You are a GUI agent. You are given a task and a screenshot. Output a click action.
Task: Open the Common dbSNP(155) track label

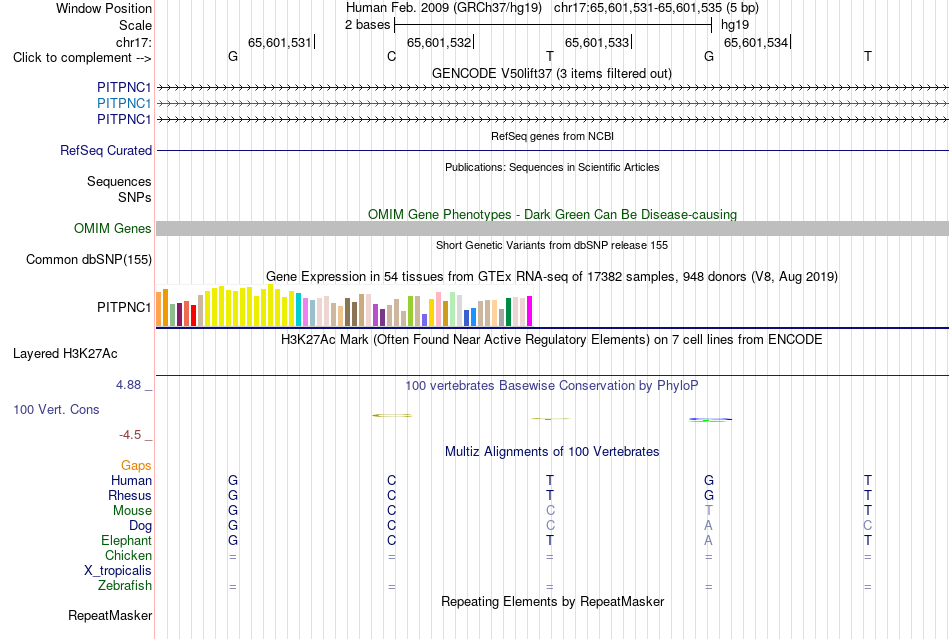pos(89,259)
